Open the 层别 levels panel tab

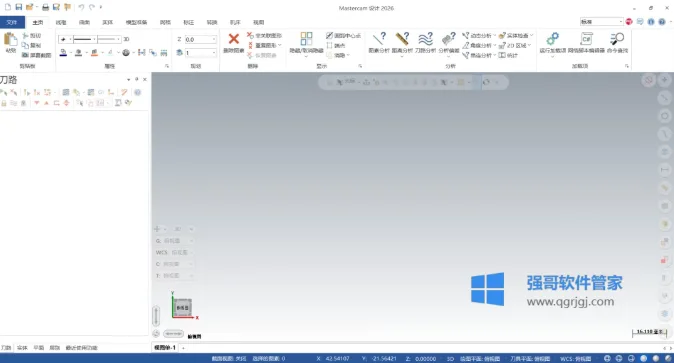pyautogui.click(x=55, y=348)
